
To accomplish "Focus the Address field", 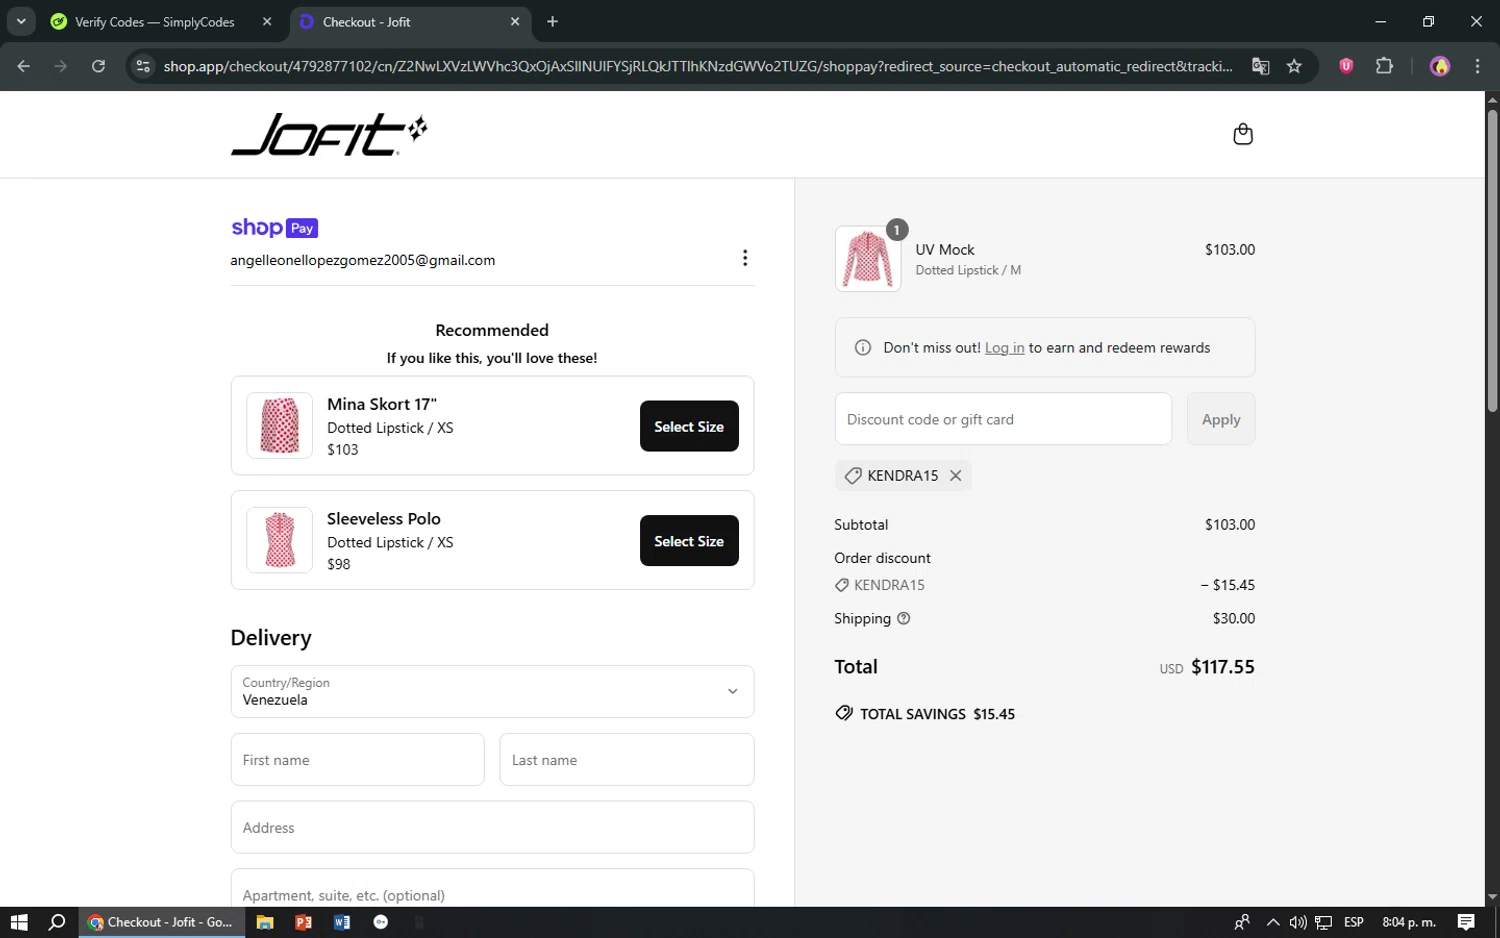I will [492, 828].
